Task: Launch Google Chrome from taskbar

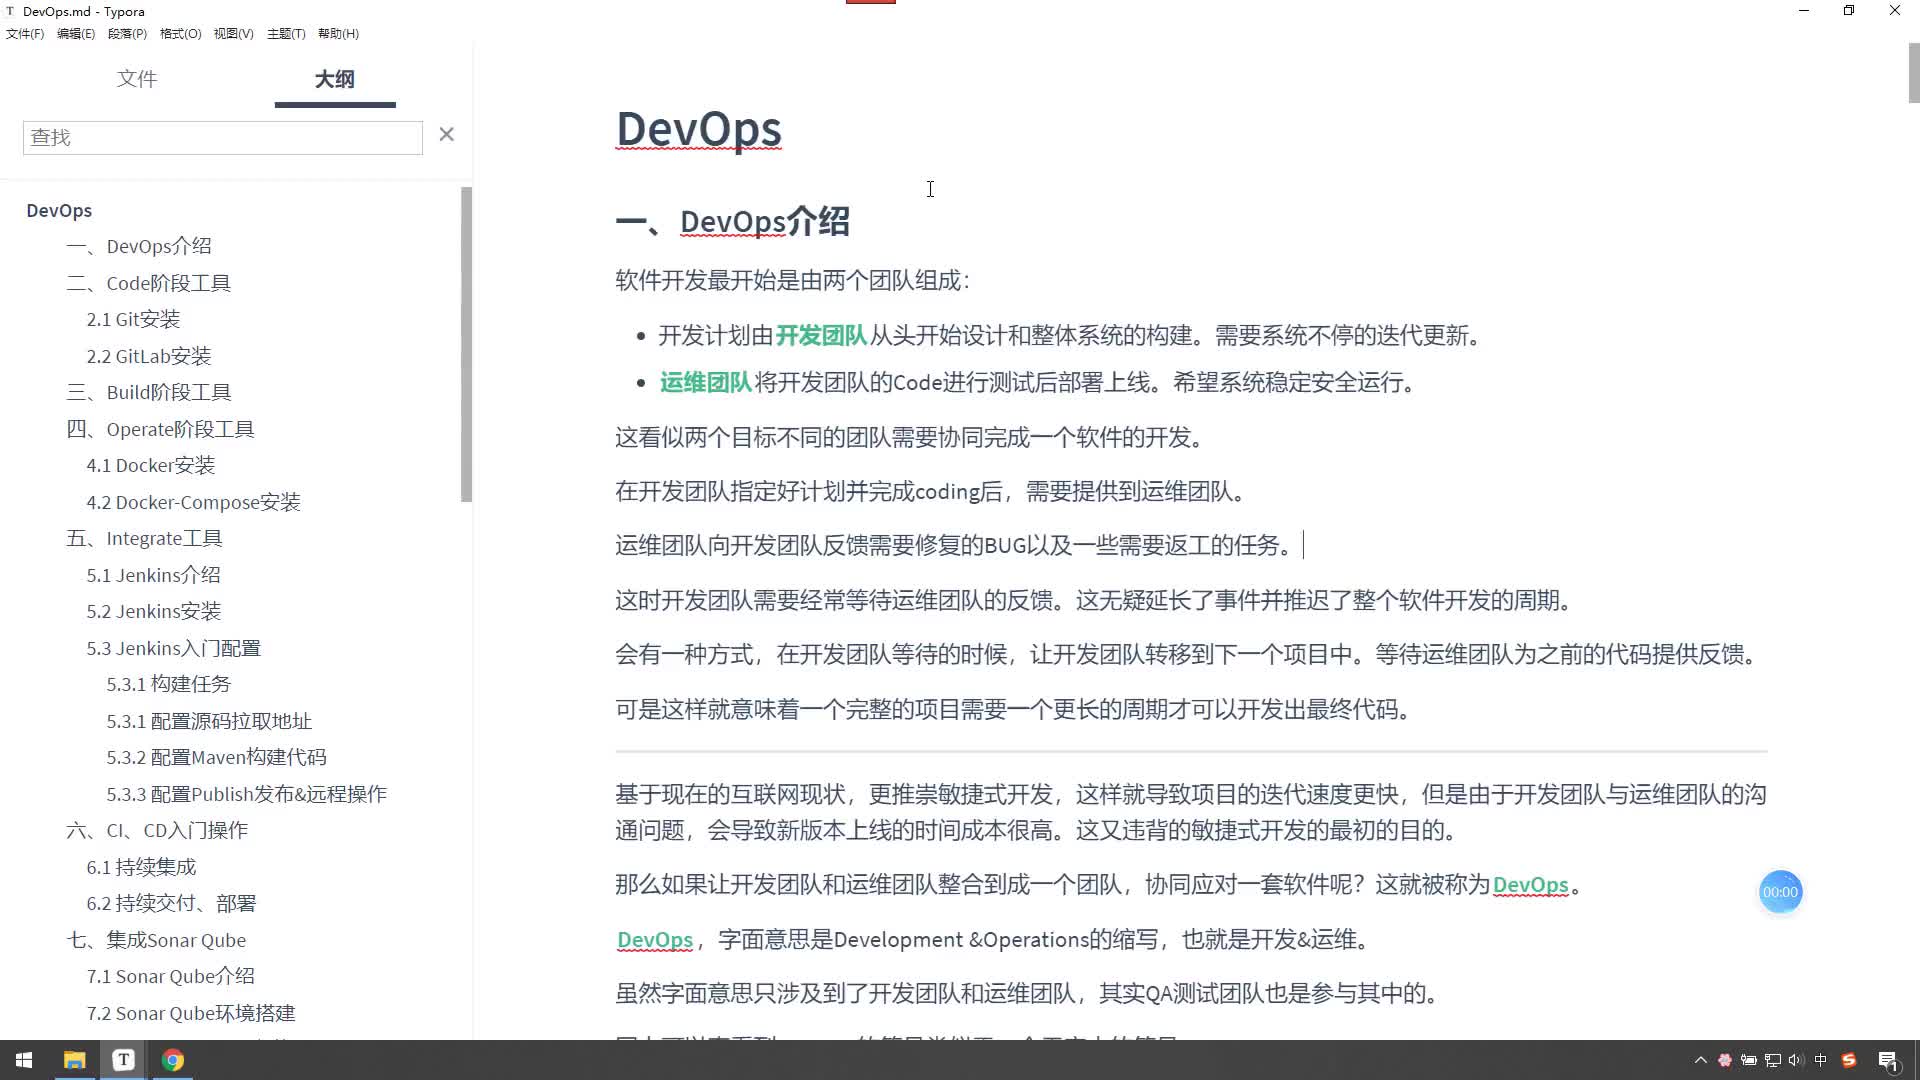Action: click(172, 1060)
